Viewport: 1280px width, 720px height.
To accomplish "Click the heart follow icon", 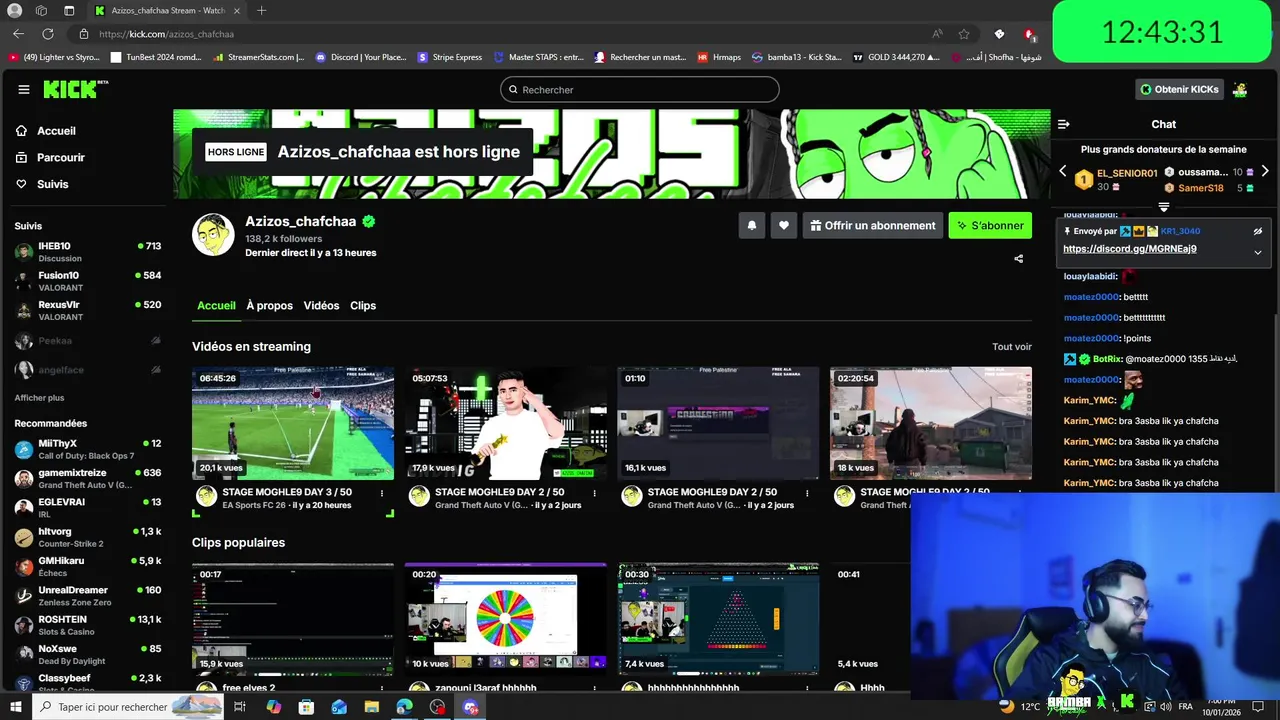I will (784, 225).
